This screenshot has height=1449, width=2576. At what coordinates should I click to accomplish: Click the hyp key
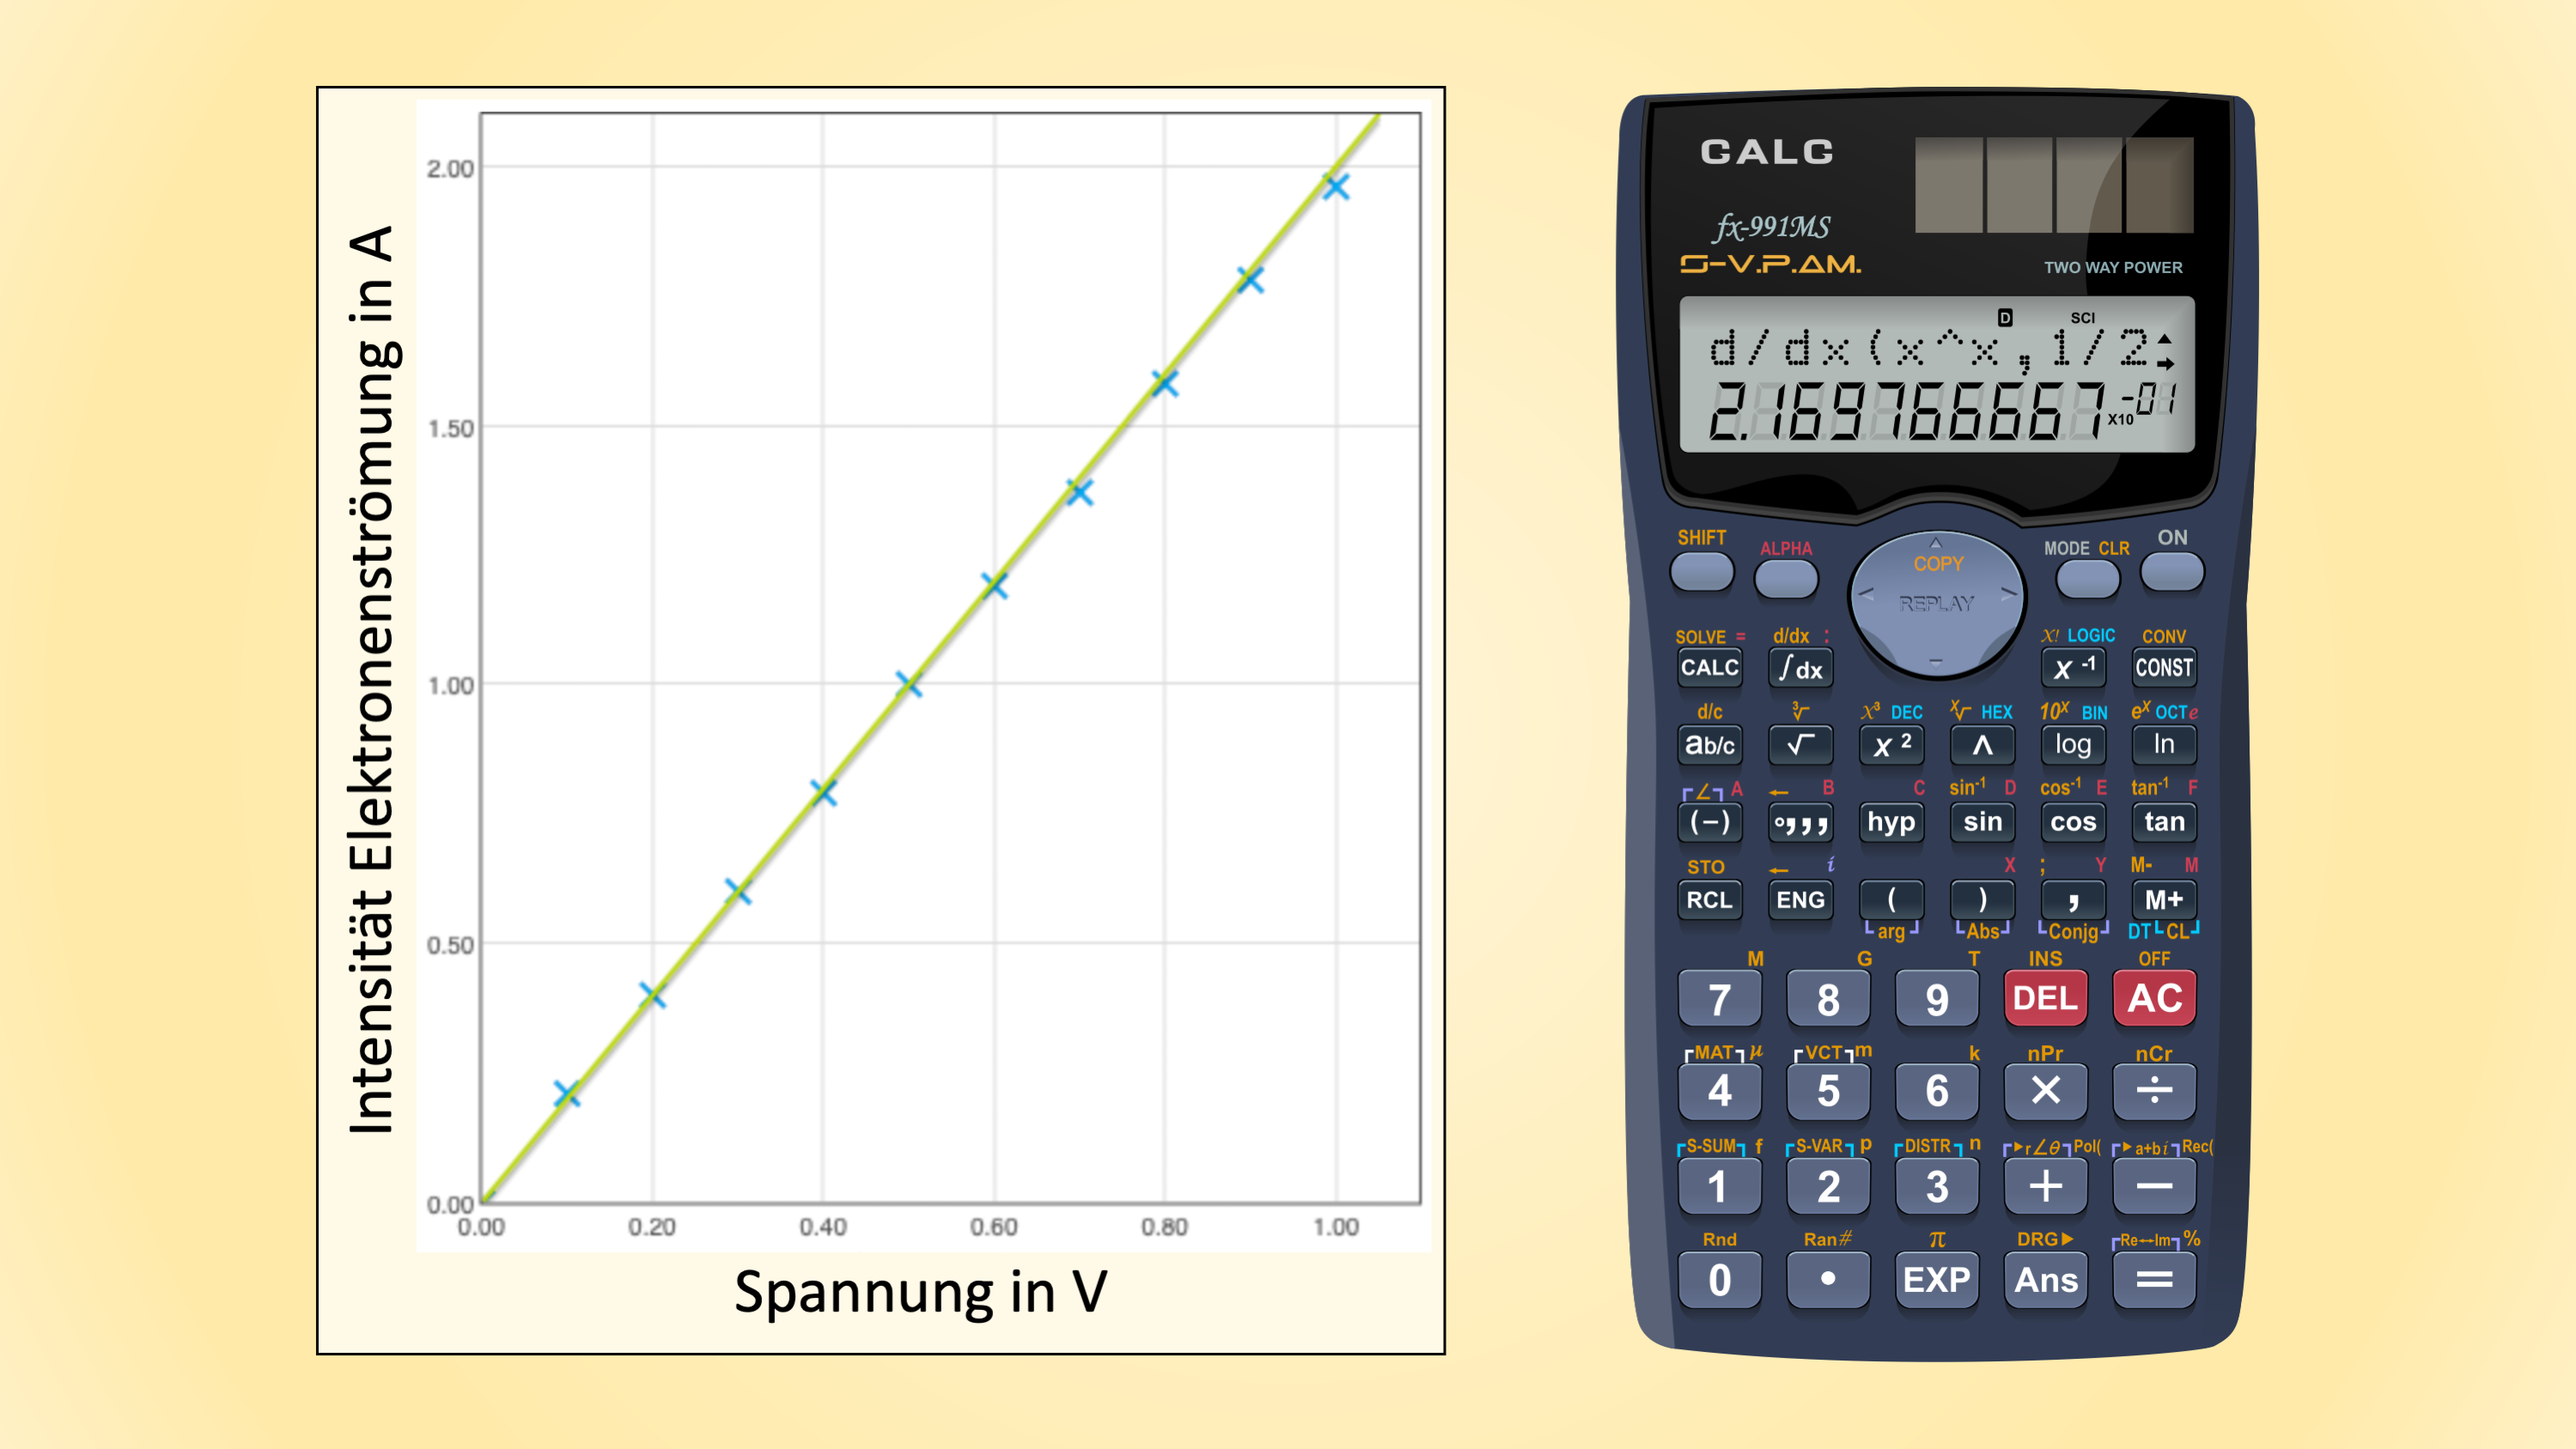coord(1891,822)
